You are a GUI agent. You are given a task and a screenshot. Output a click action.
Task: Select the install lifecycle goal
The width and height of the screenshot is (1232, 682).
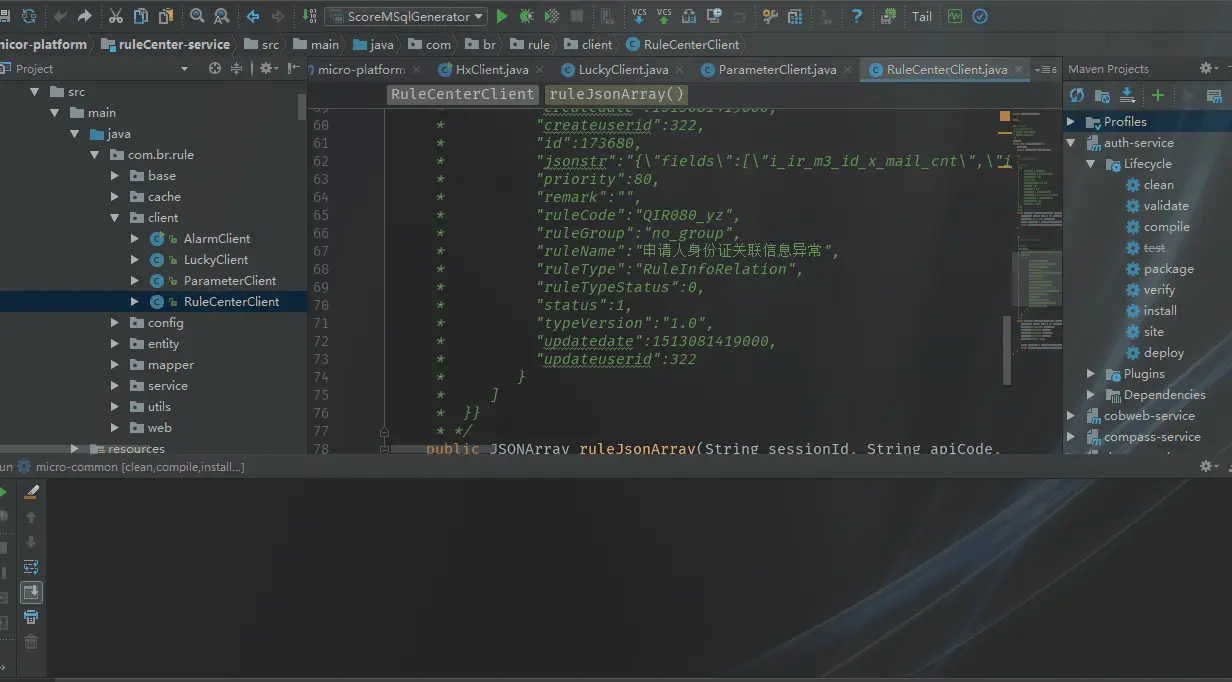[x=1151, y=310]
